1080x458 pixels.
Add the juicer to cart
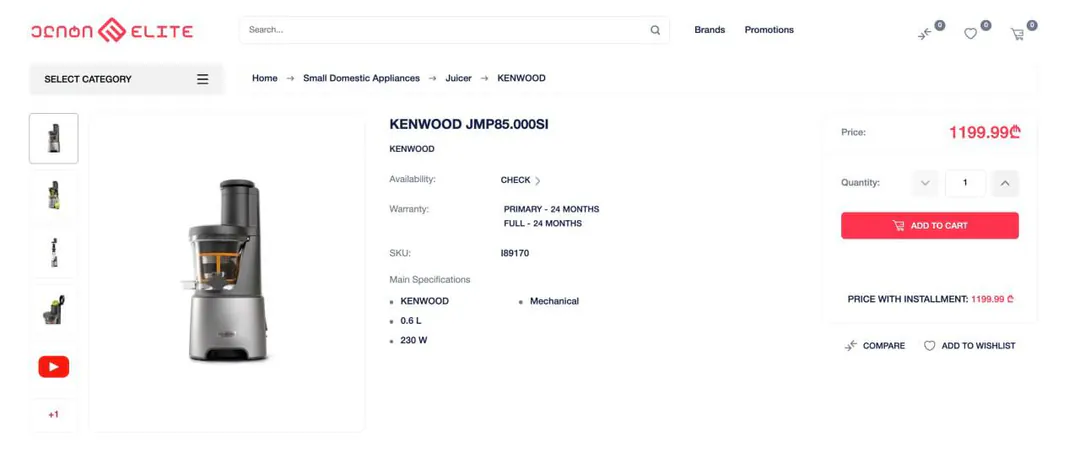coord(930,226)
